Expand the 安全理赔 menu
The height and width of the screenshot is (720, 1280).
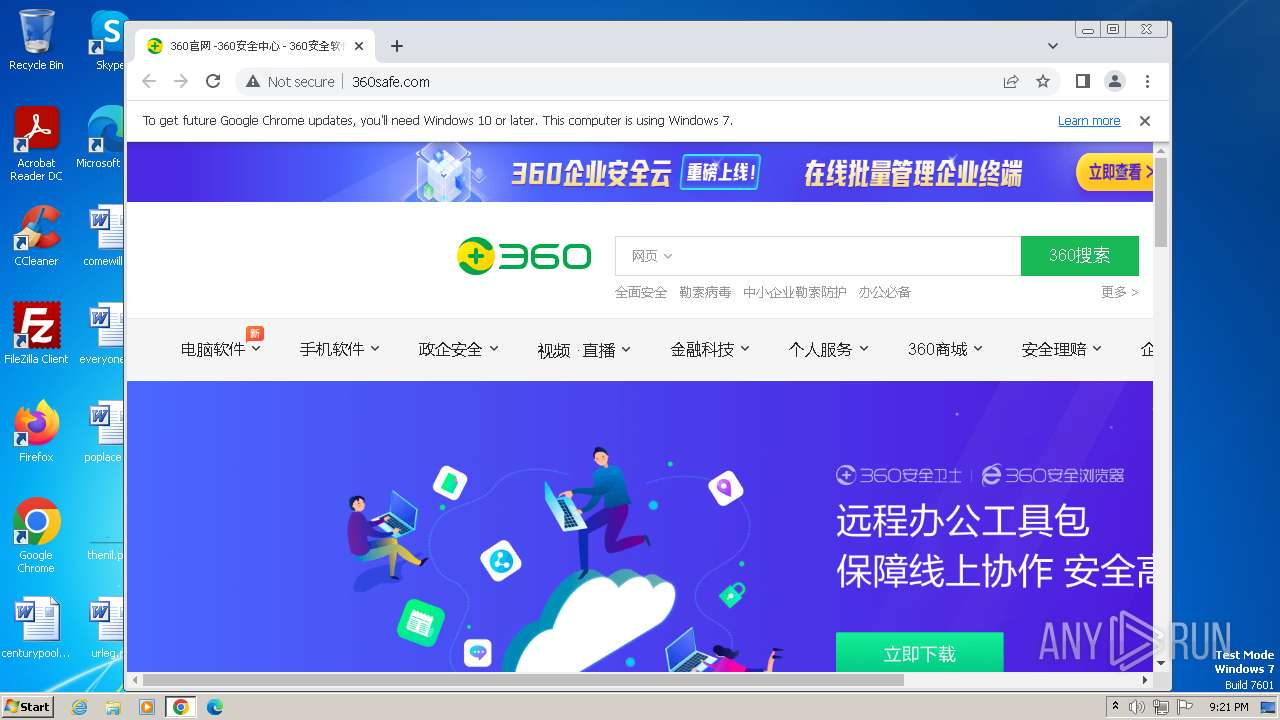(x=1061, y=349)
